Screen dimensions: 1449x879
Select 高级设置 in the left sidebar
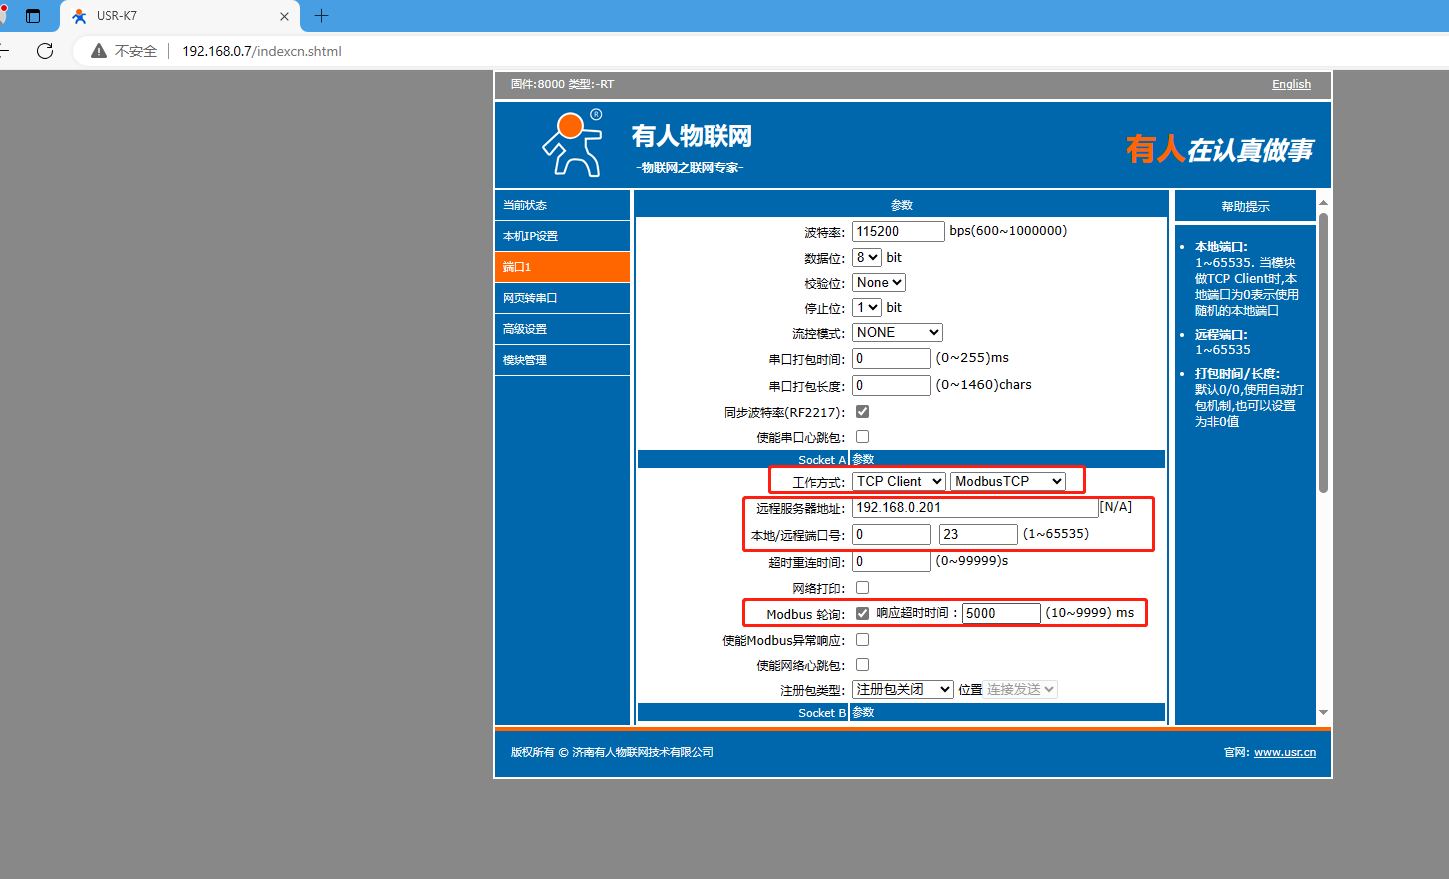pos(562,329)
